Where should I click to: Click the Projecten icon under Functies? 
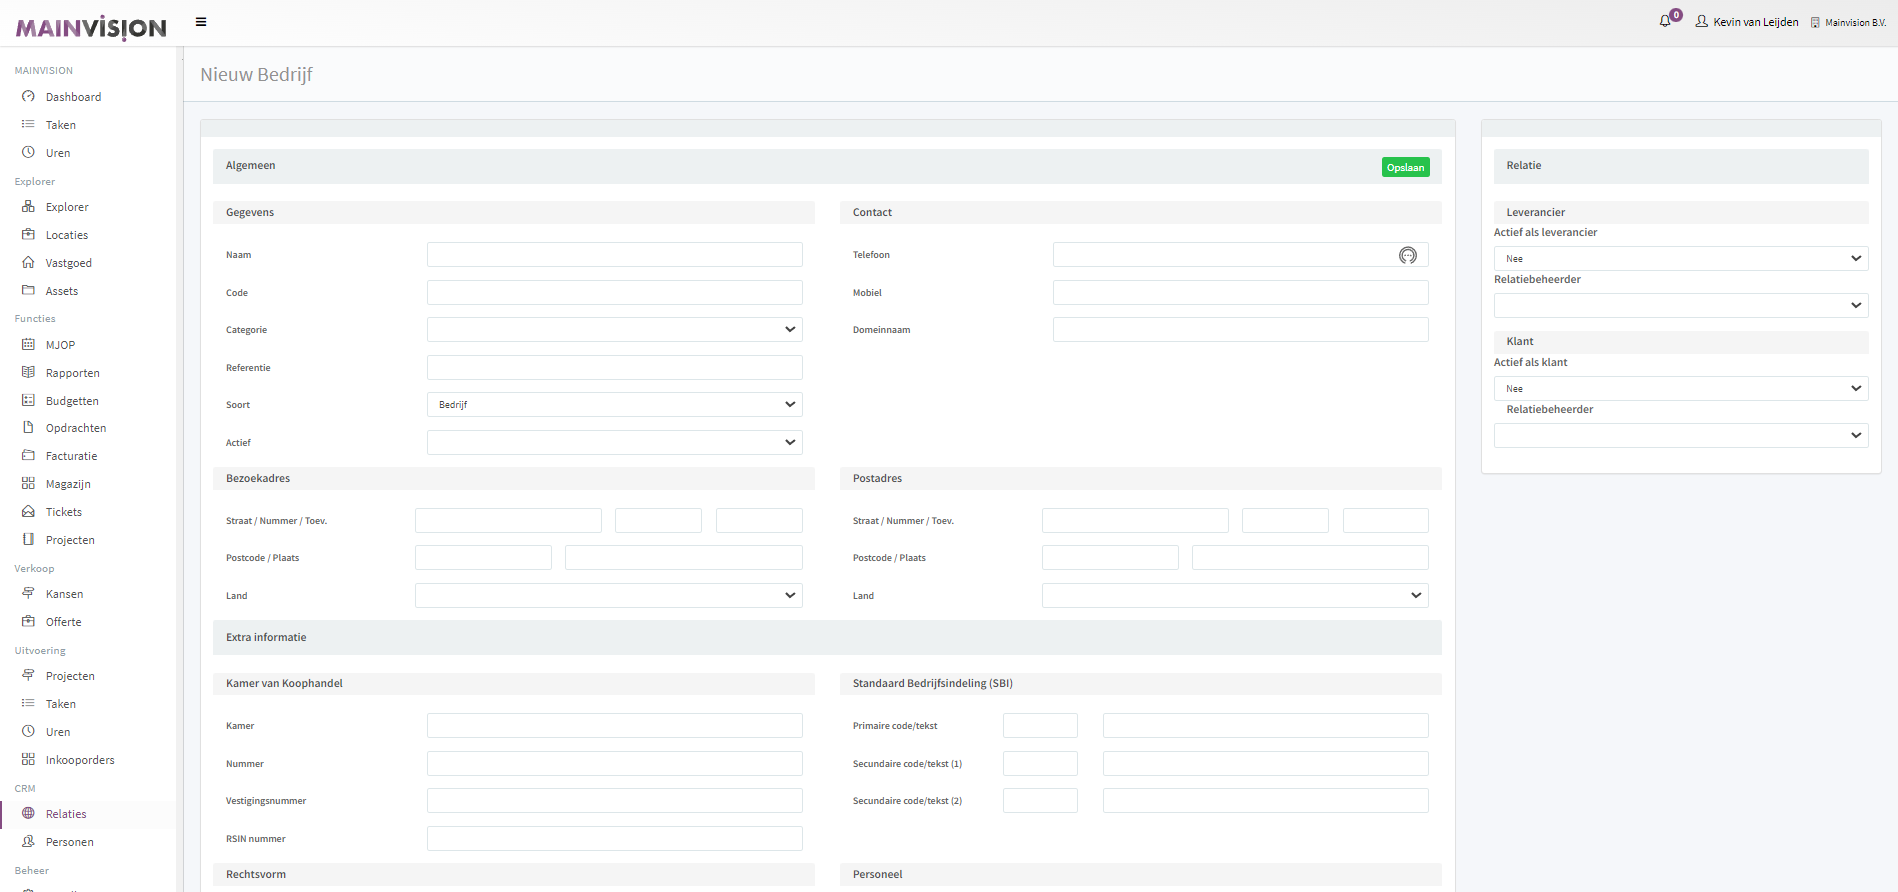pyautogui.click(x=28, y=540)
